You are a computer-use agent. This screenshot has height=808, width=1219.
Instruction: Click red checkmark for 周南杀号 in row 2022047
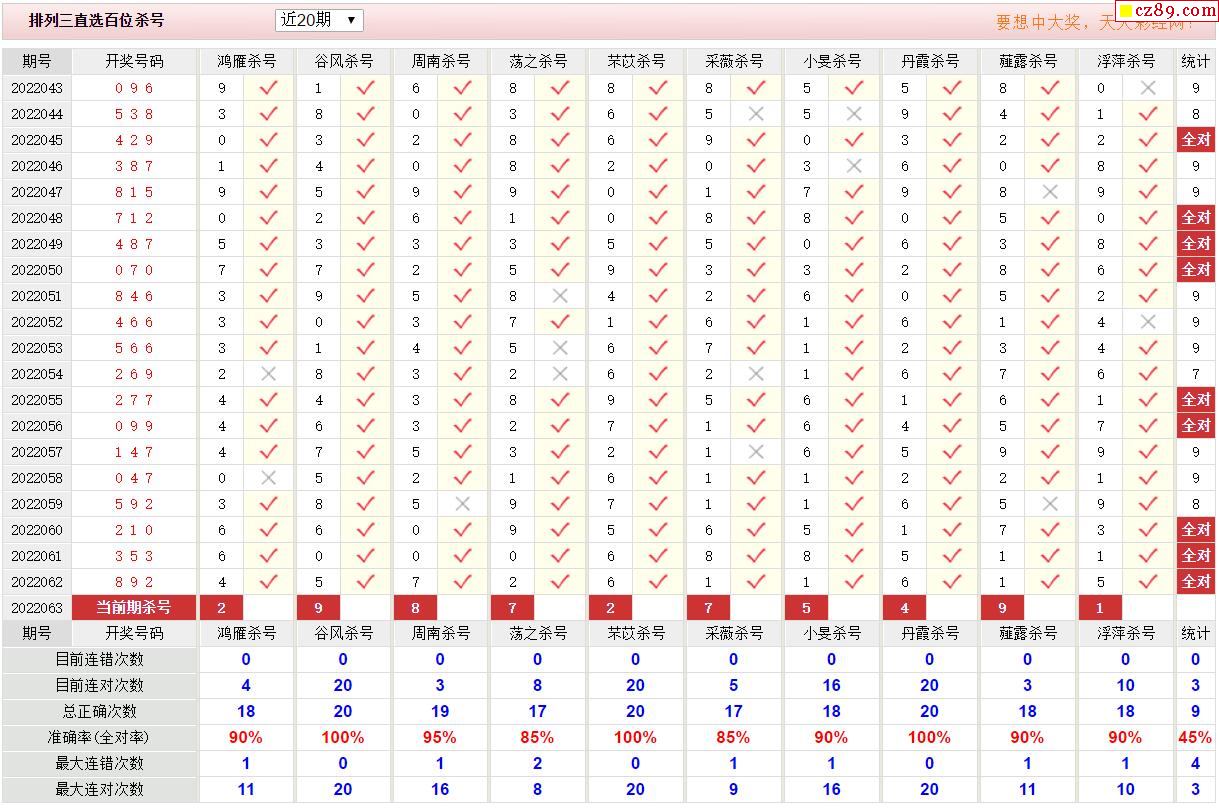[x=462, y=192]
